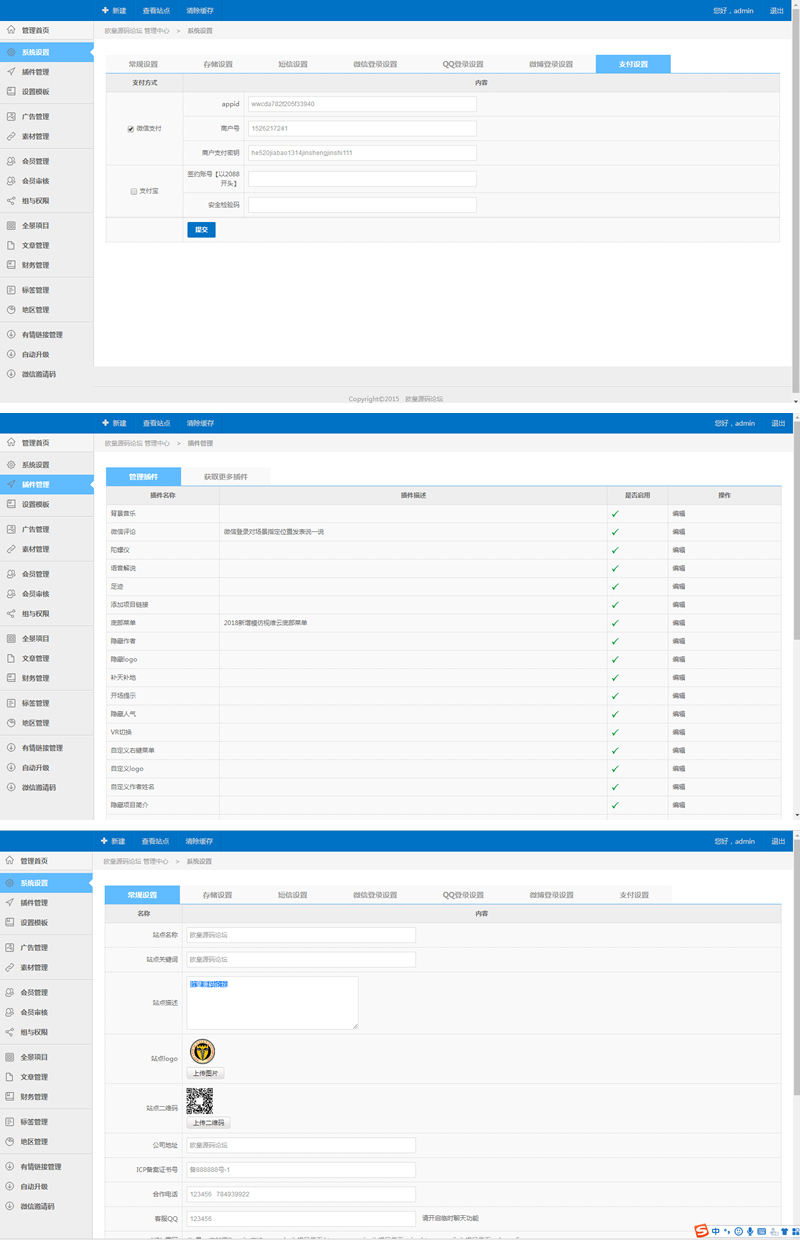Click the green enabled checkmark for 隐藏logo
This screenshot has width=800, height=1256.
tap(615, 659)
